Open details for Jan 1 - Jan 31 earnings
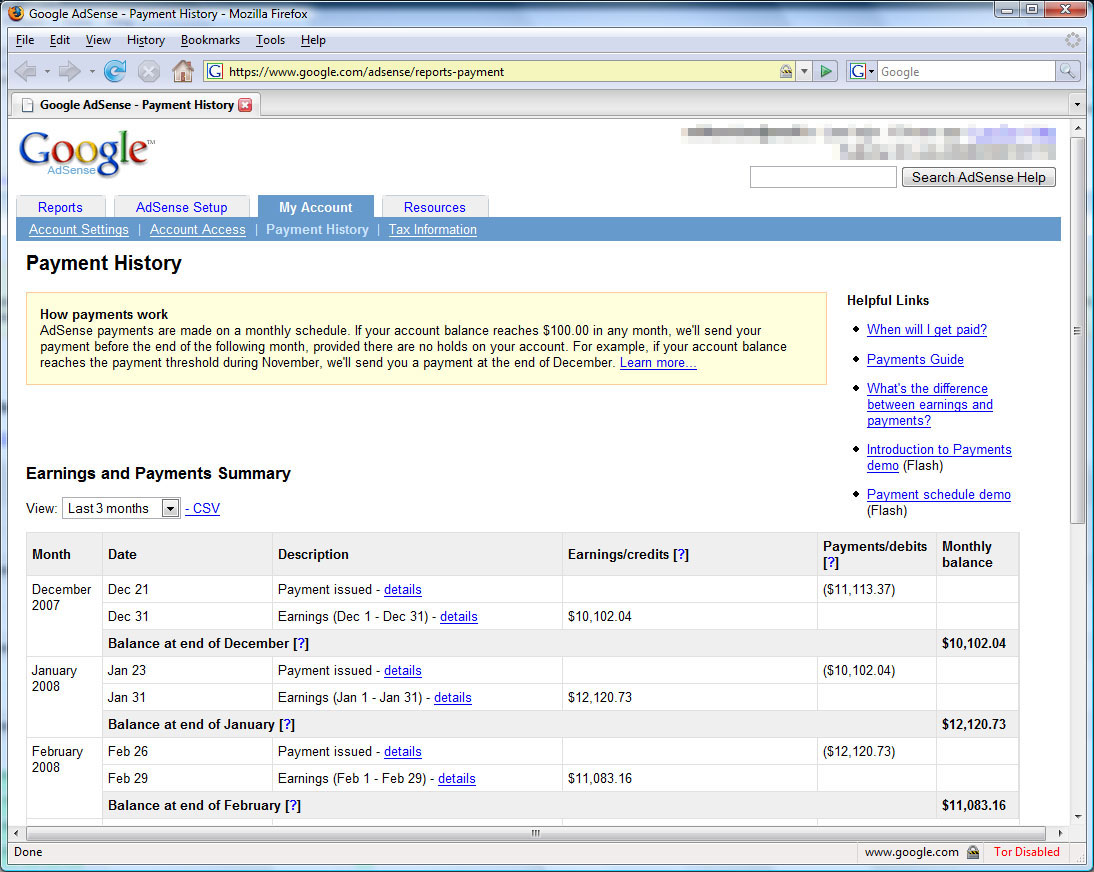Screen dimensions: 1094x872 coord(453,698)
